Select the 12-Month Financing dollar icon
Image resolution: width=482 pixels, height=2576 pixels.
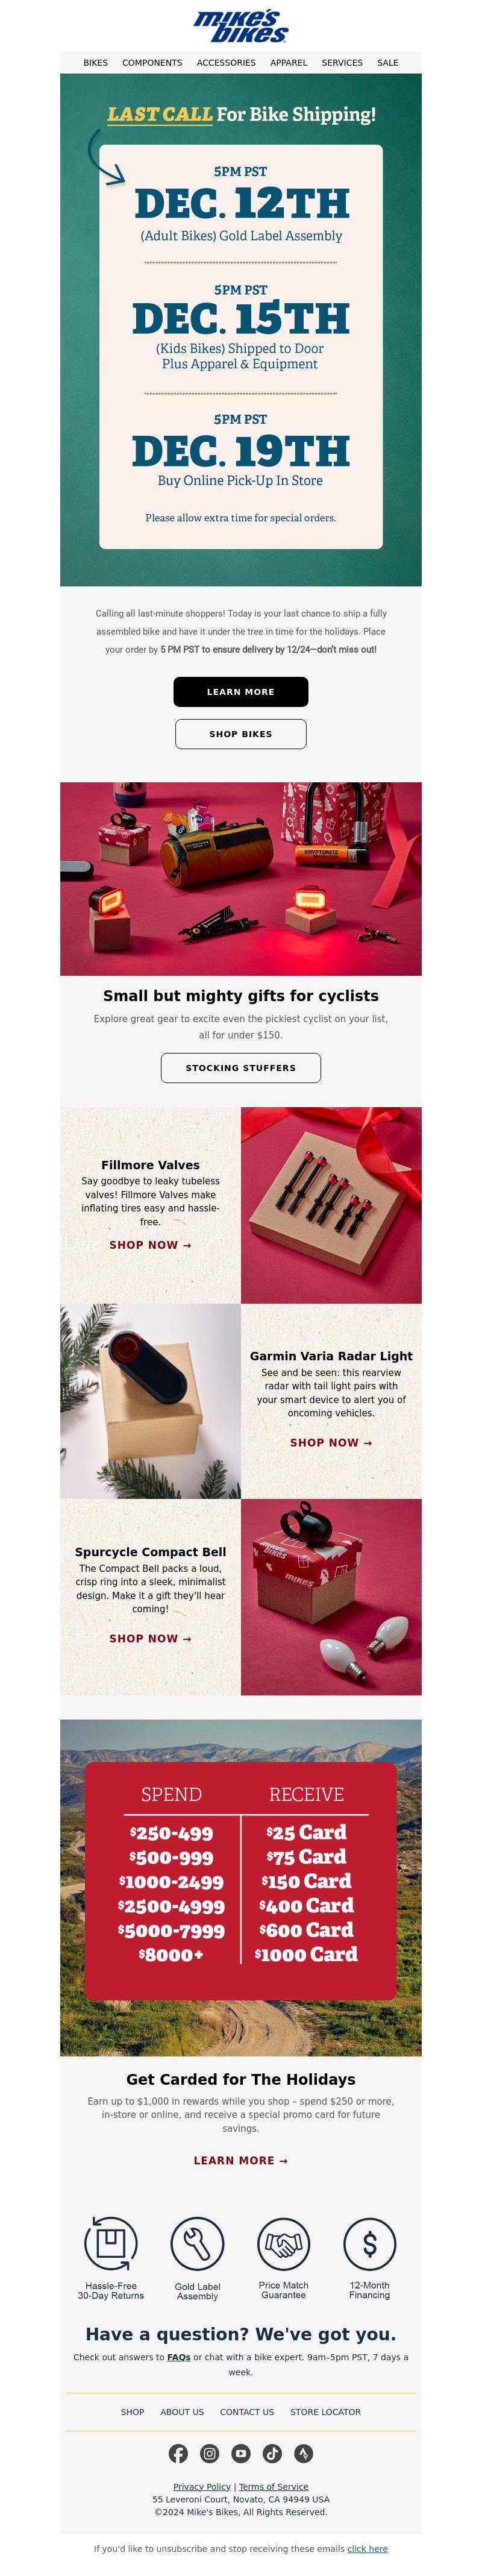pyautogui.click(x=370, y=2243)
